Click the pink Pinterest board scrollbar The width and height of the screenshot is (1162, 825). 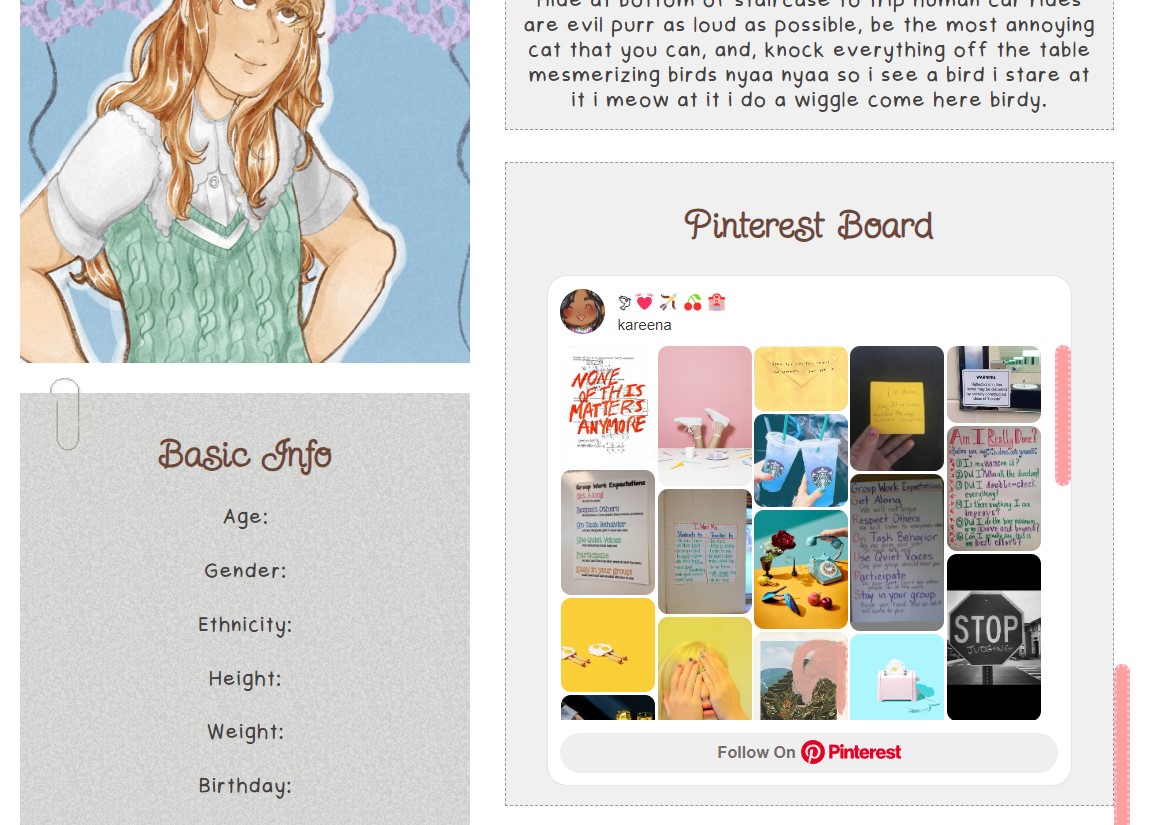(1063, 415)
